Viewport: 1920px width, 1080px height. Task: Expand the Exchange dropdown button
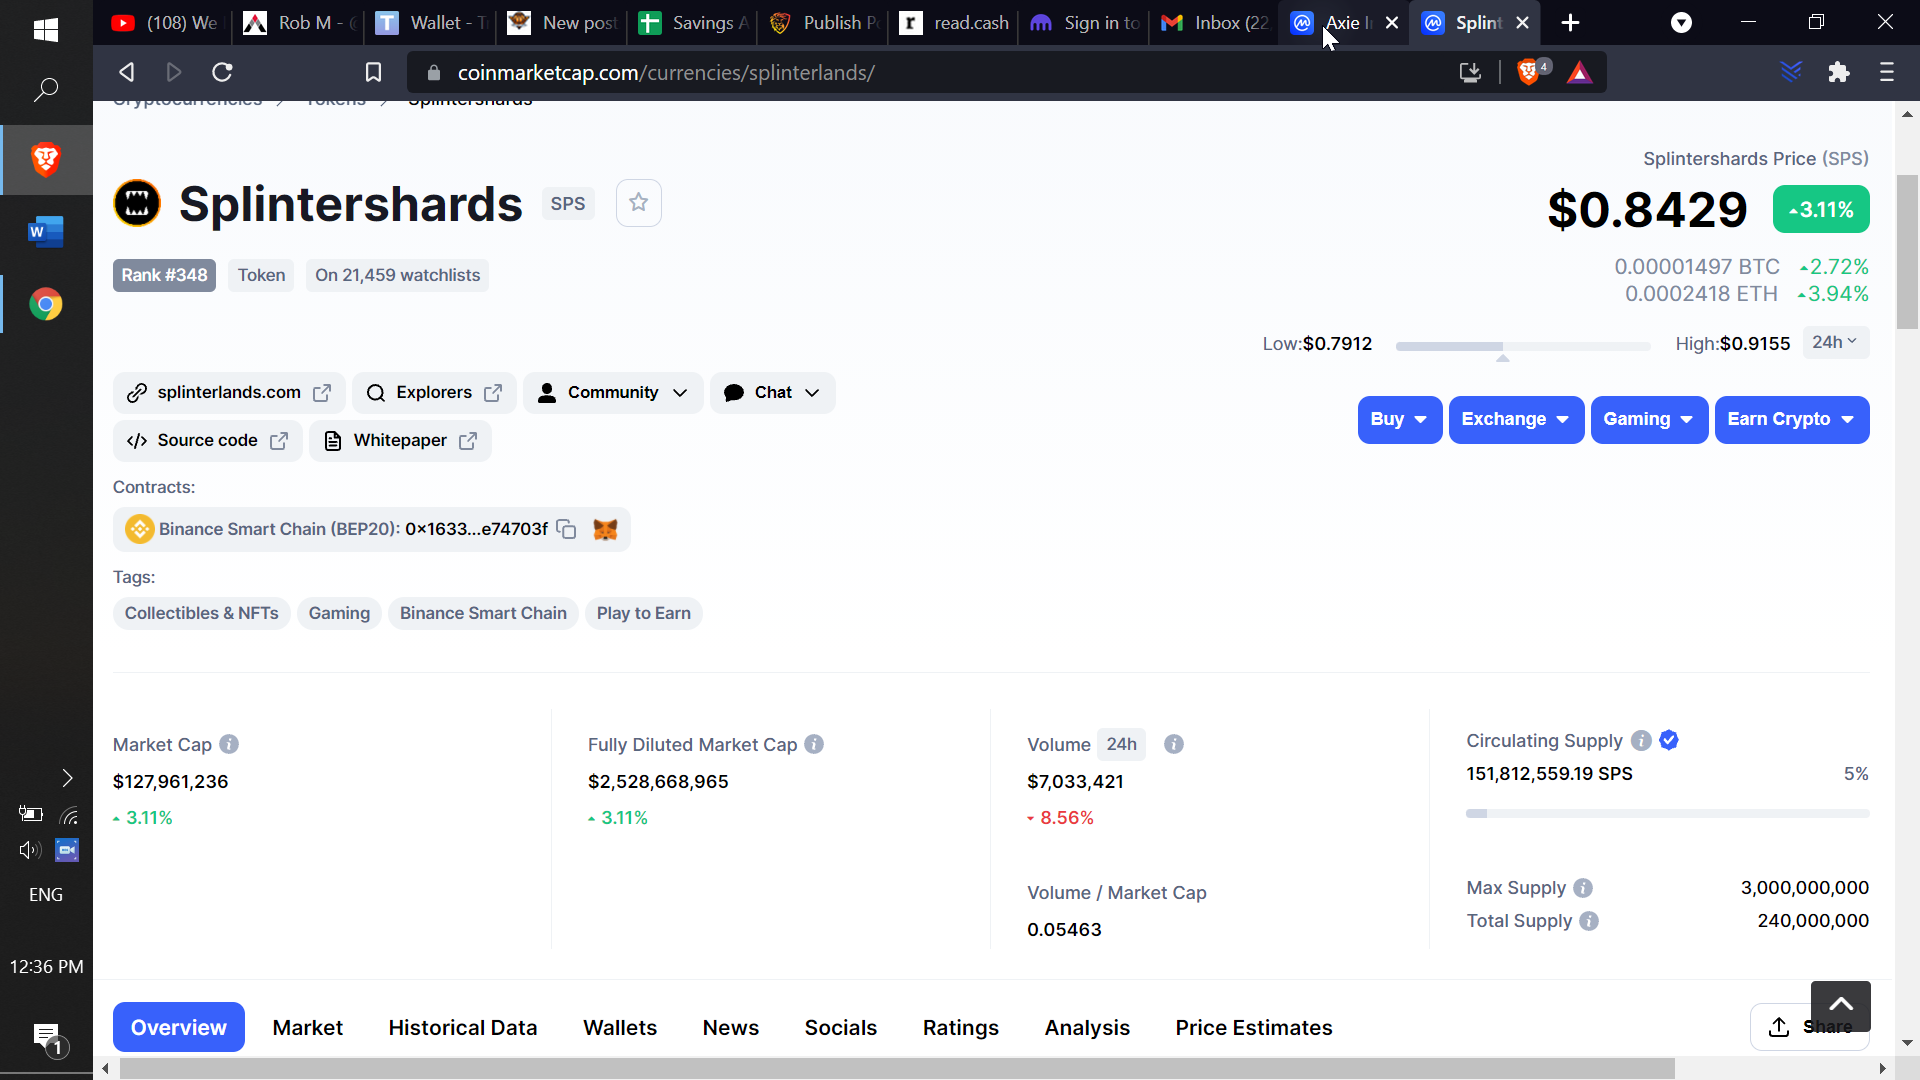(x=1514, y=419)
